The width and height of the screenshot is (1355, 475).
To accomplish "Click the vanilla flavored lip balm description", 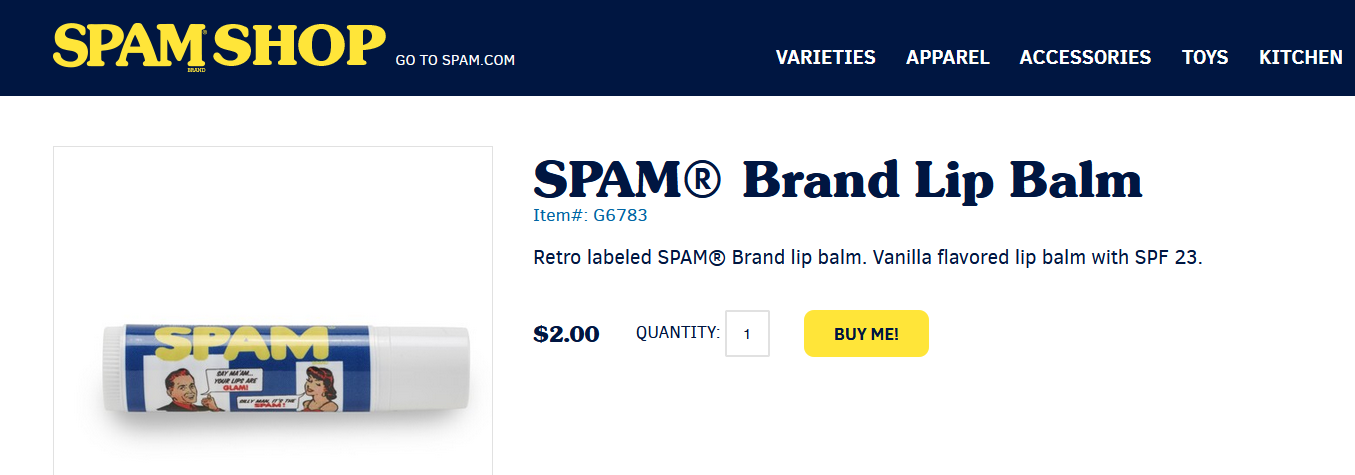I will 867,257.
